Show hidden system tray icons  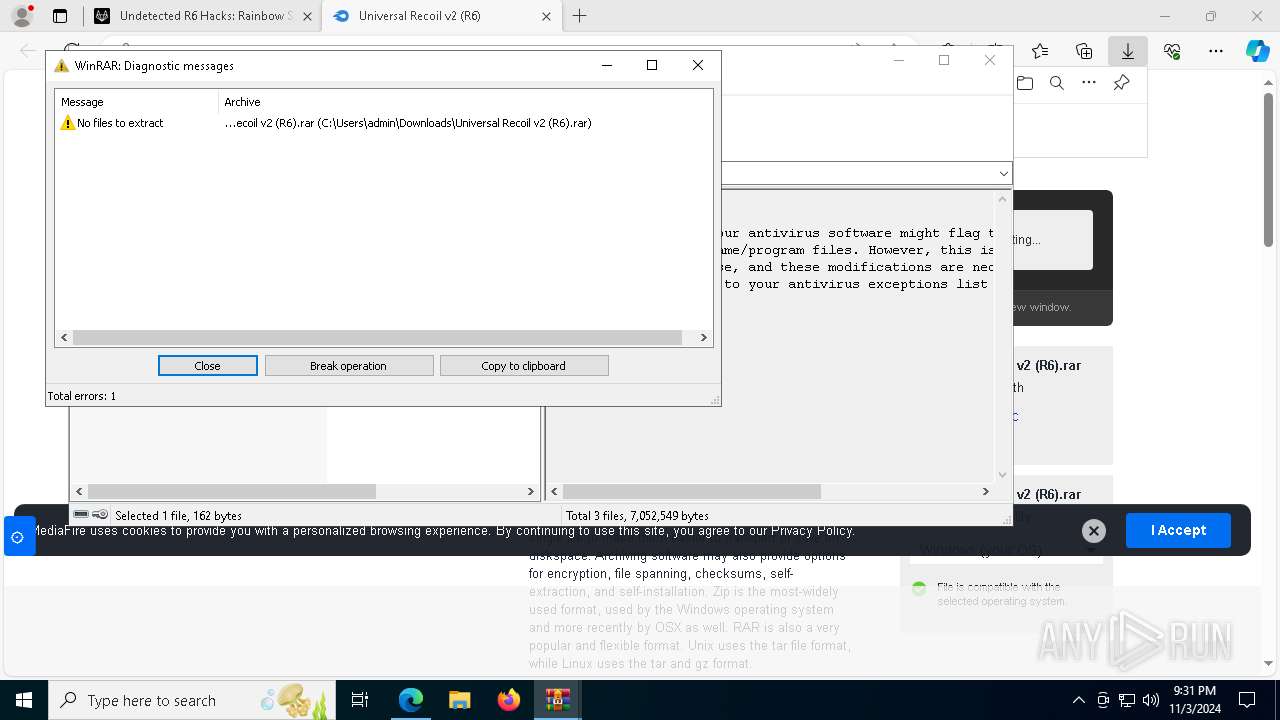coord(1078,700)
